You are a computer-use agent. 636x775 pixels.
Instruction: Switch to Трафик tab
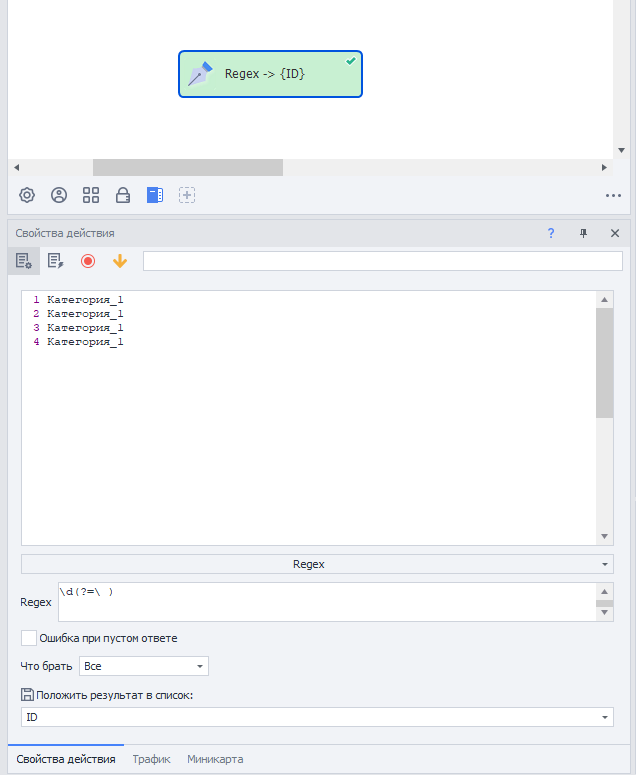(151, 759)
